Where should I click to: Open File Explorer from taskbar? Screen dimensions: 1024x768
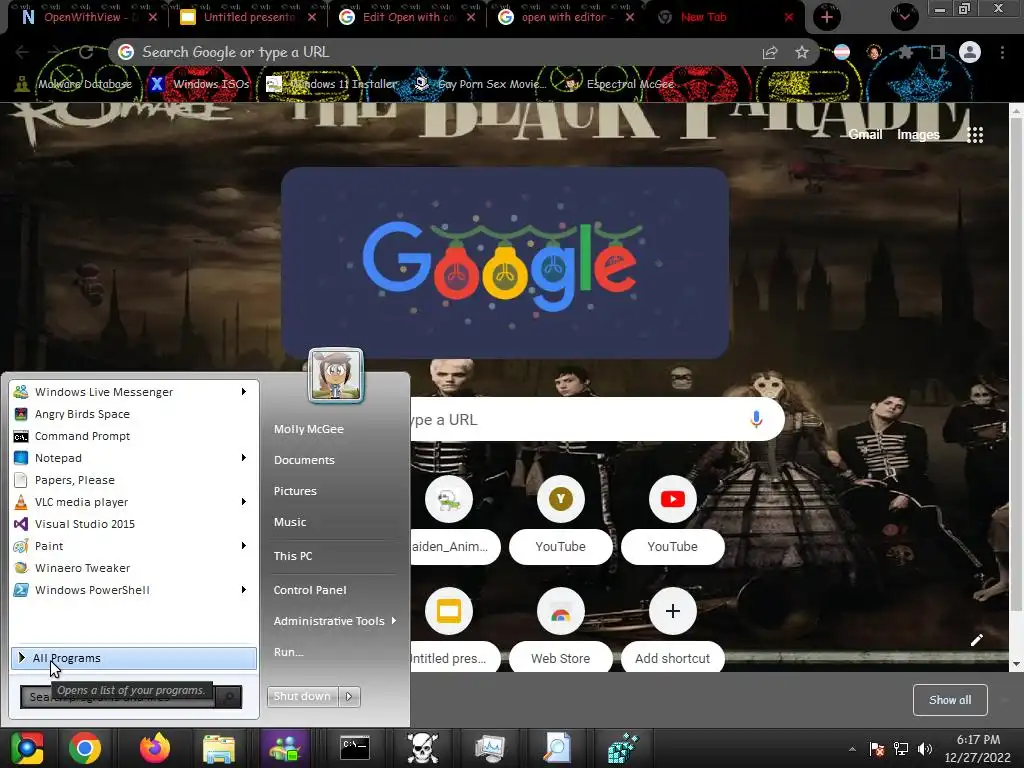(x=219, y=748)
